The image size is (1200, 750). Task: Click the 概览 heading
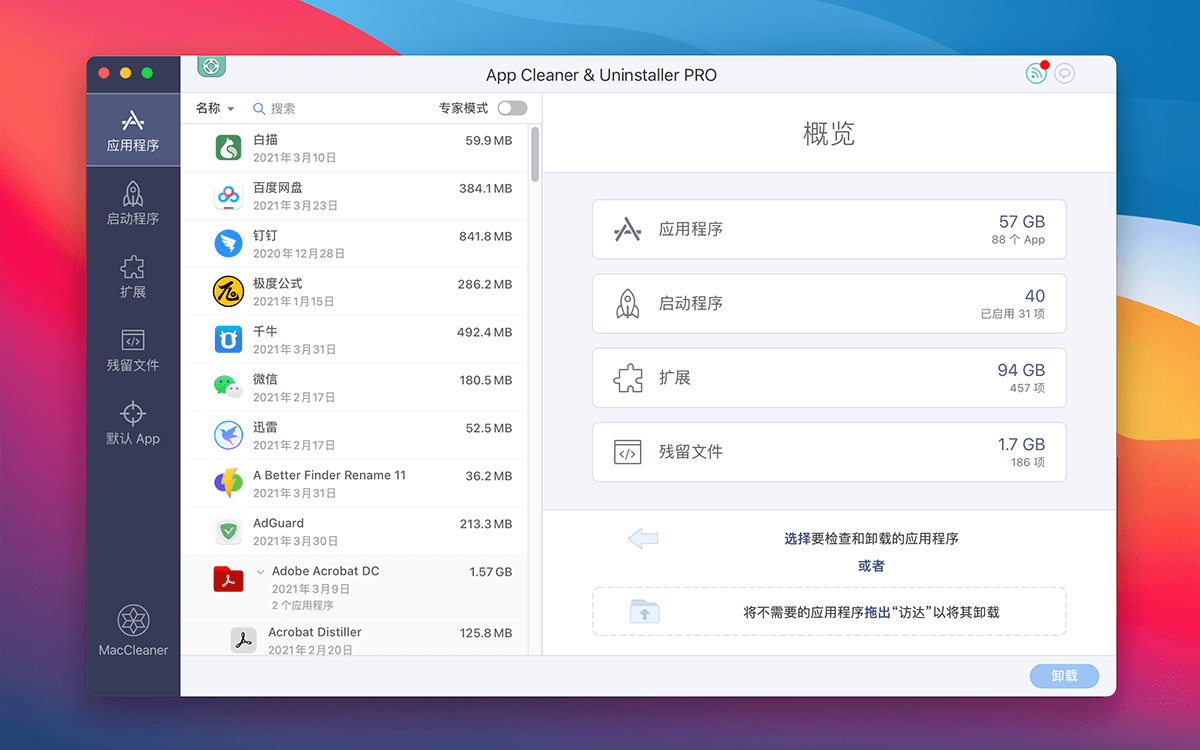(x=829, y=134)
